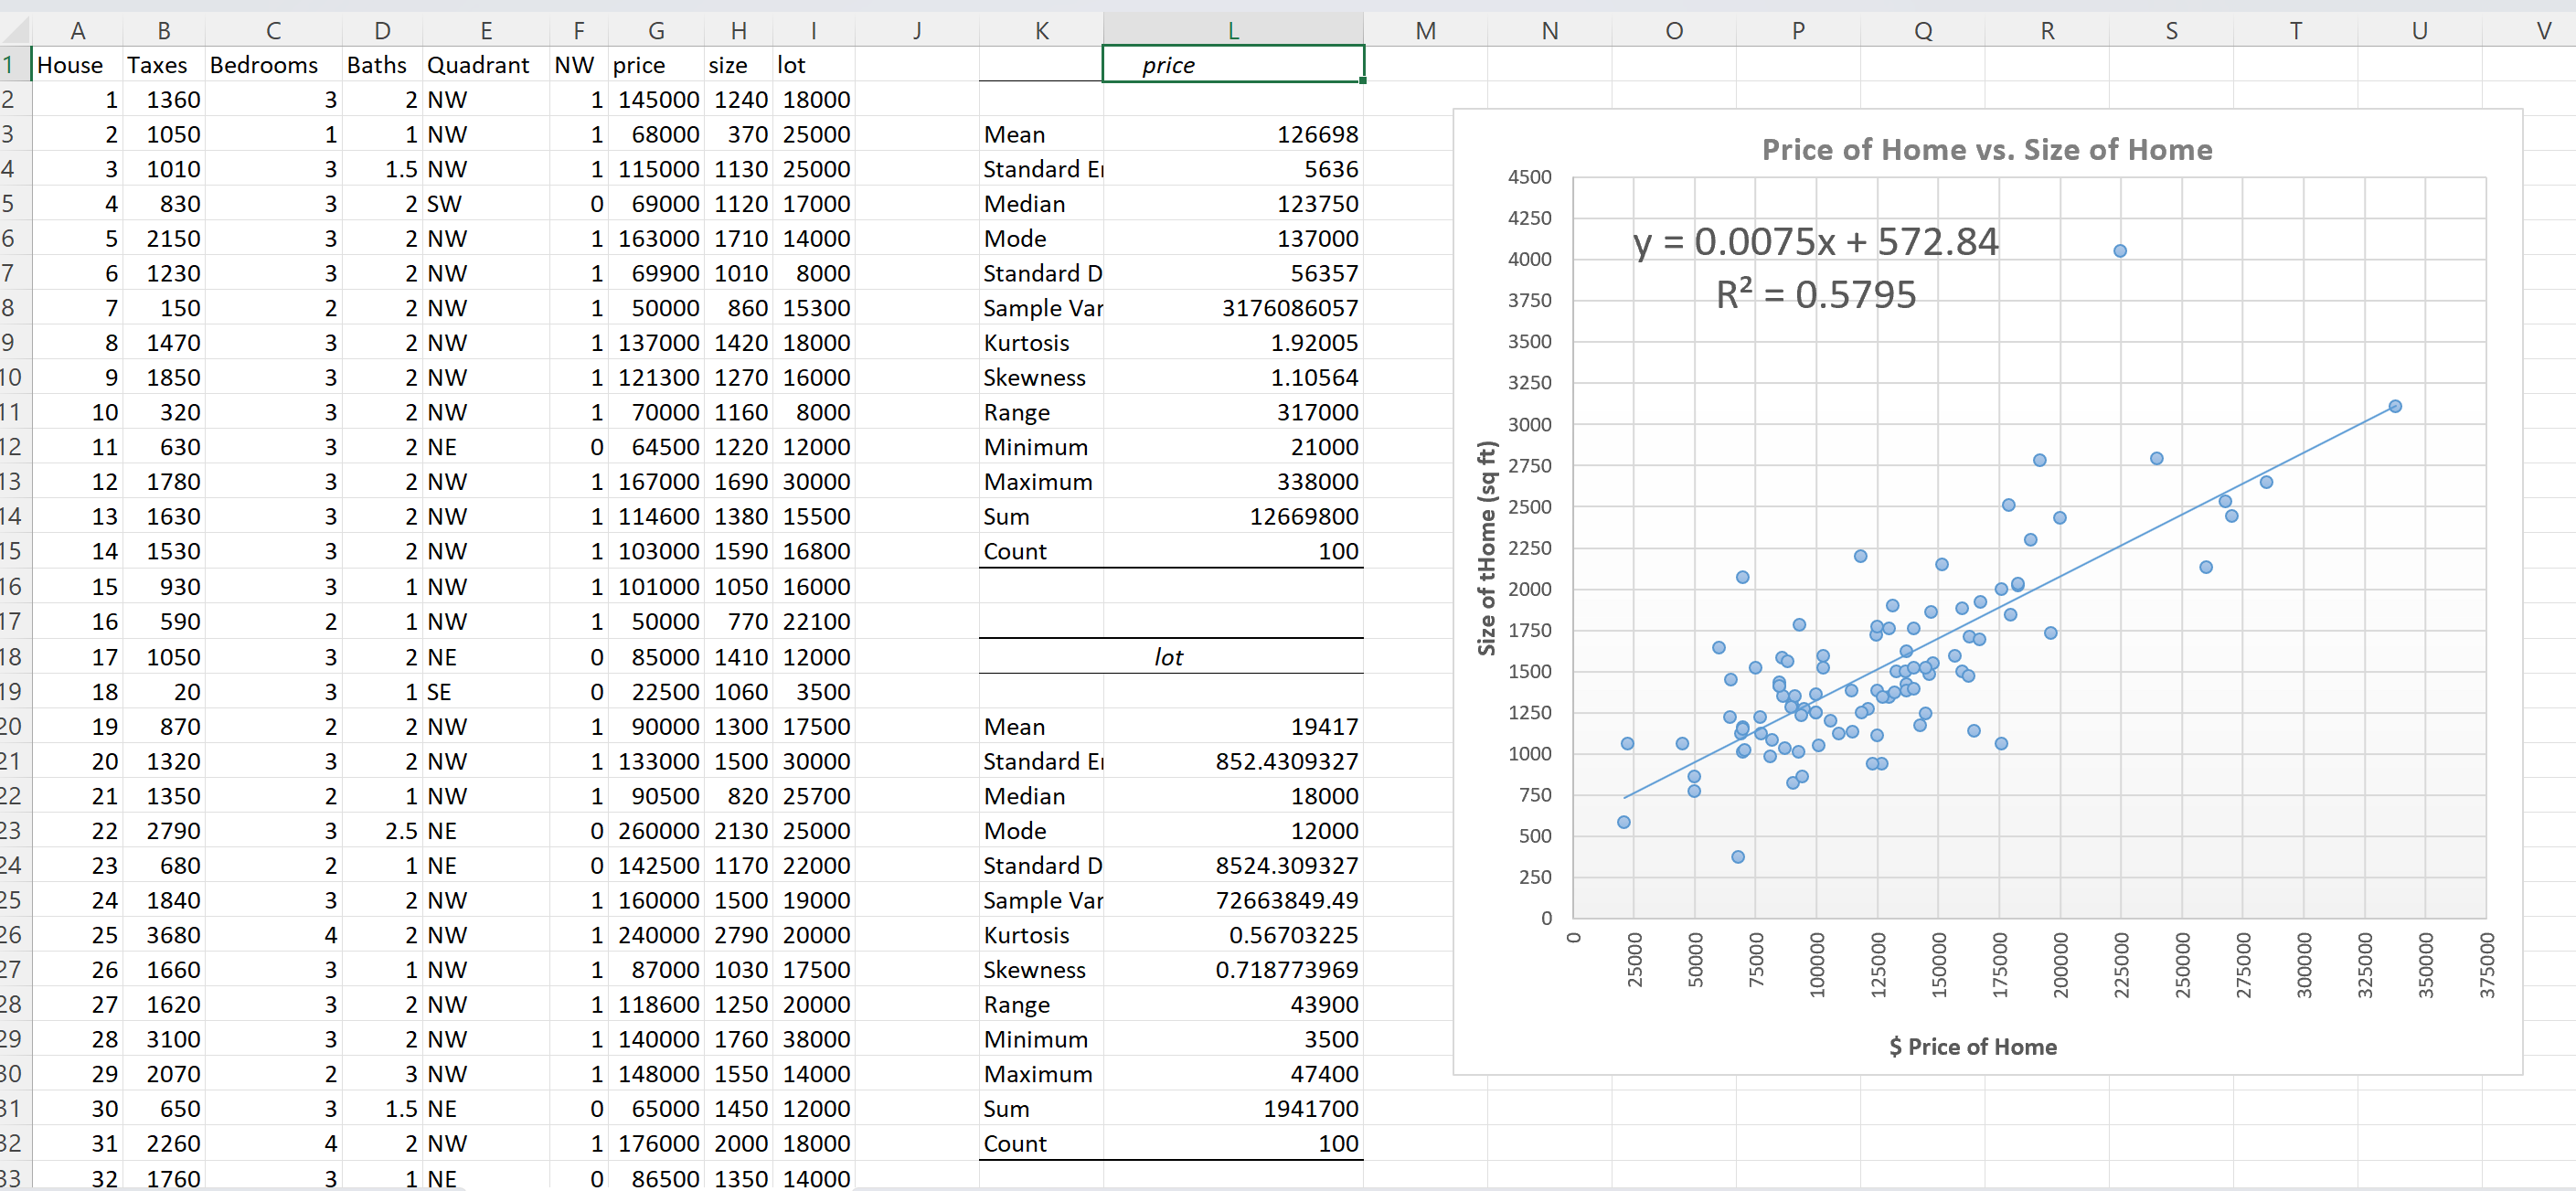This screenshot has height=1191, width=2576.
Task: Select the 'Size of tHome (sq ft)' vertical axis title
Action: [1487, 548]
